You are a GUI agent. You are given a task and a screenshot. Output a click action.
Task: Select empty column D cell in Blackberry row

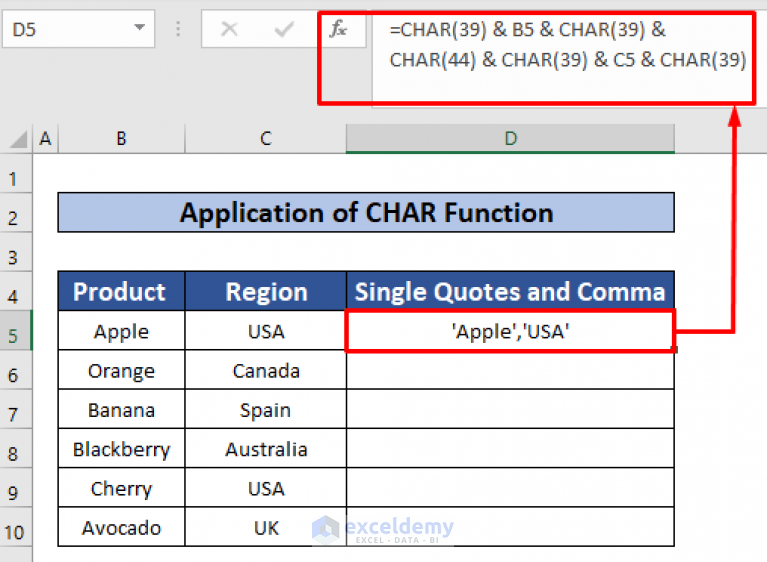pos(510,449)
